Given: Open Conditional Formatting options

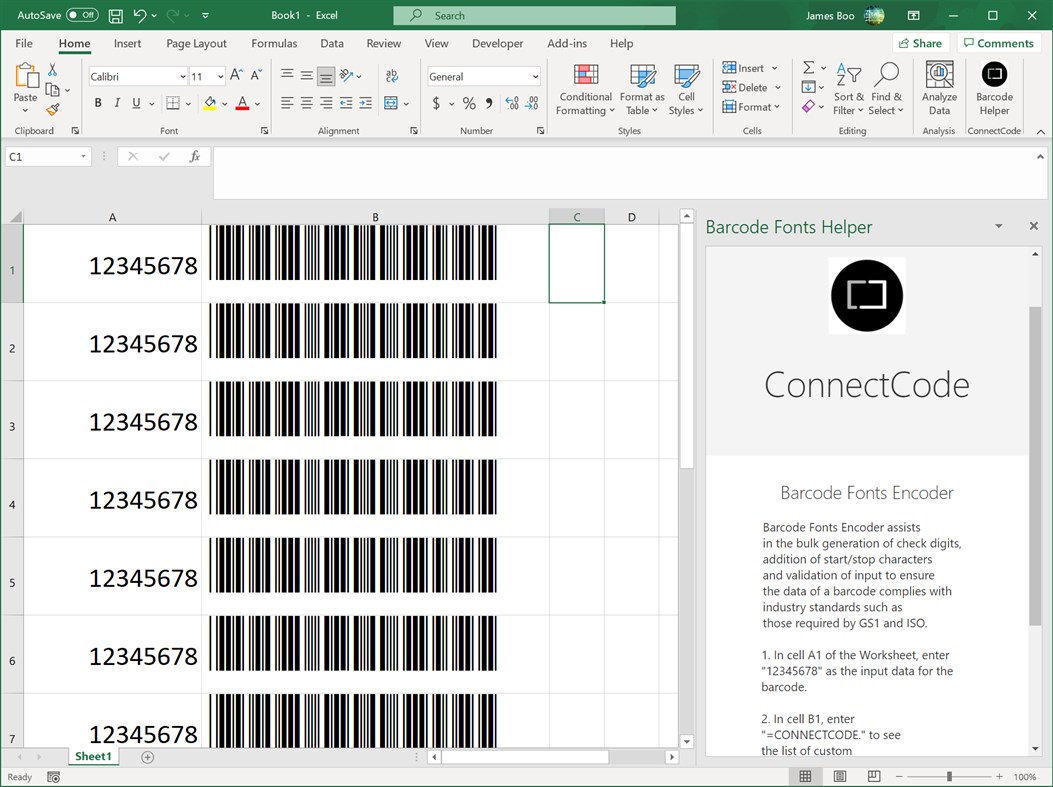Looking at the screenshot, I should (584, 90).
